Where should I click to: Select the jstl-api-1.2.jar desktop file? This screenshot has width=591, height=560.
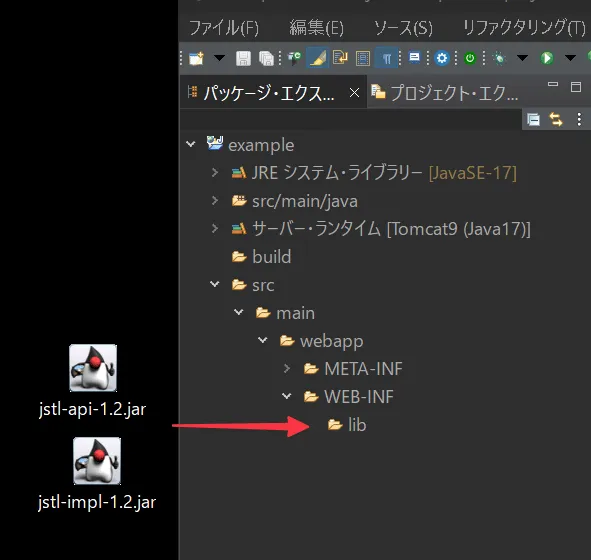93,381
